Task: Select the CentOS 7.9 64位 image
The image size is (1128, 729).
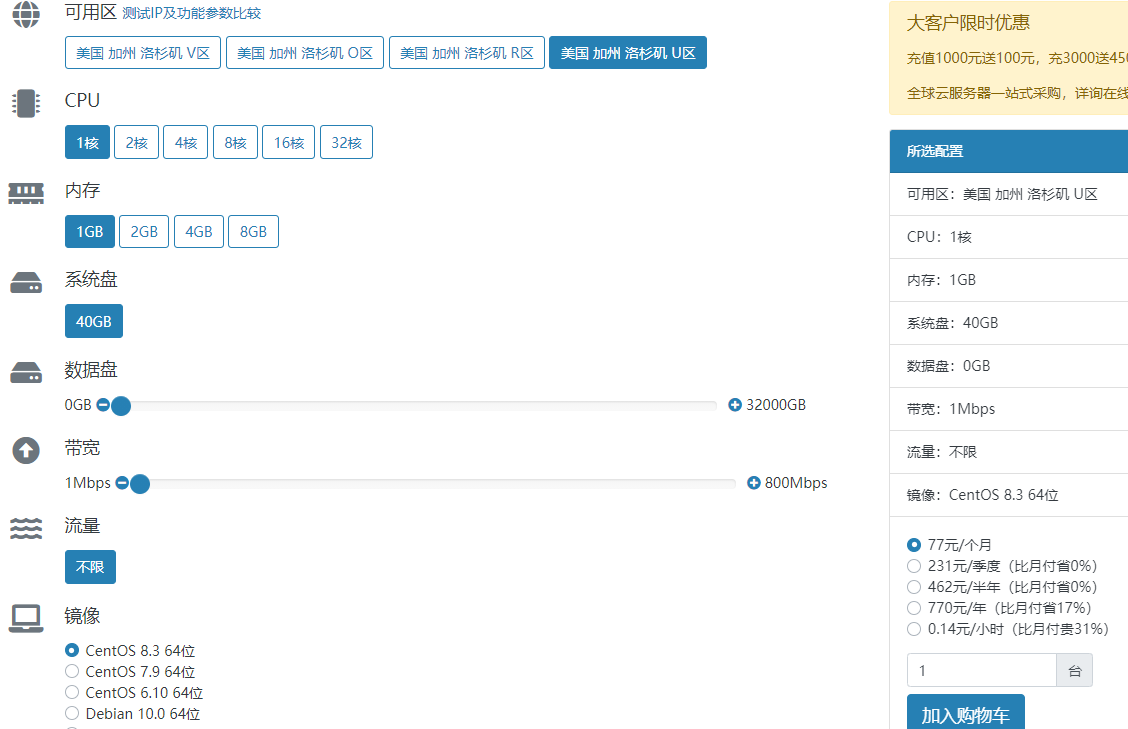Action: (72, 672)
